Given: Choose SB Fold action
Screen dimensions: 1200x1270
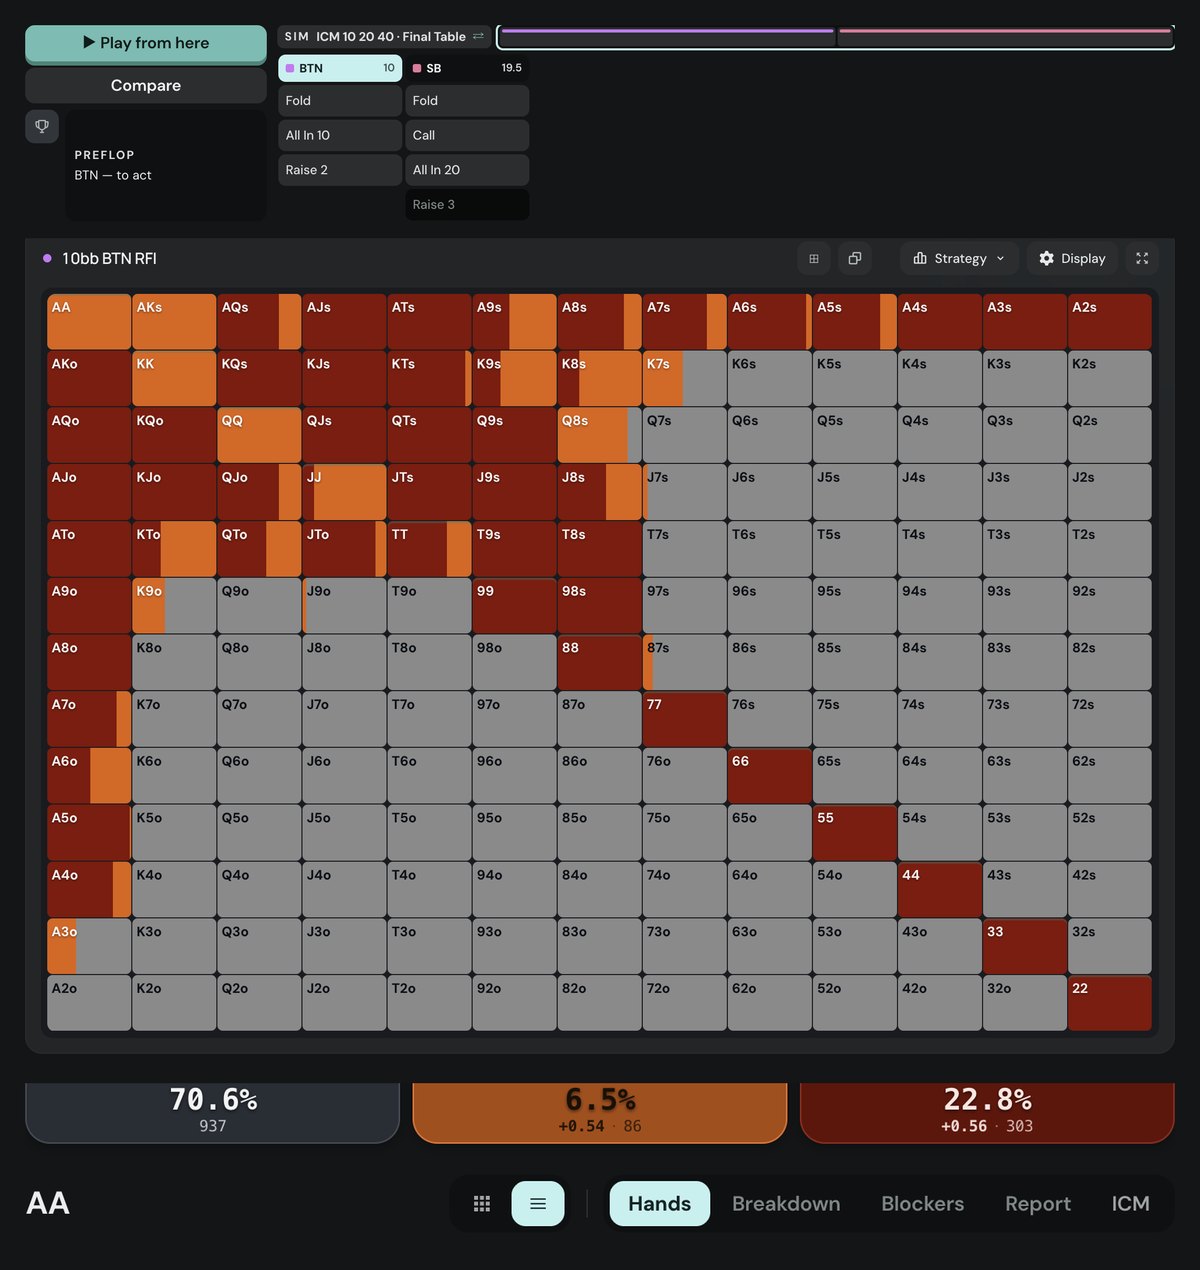Looking at the screenshot, I should pyautogui.click(x=467, y=101).
